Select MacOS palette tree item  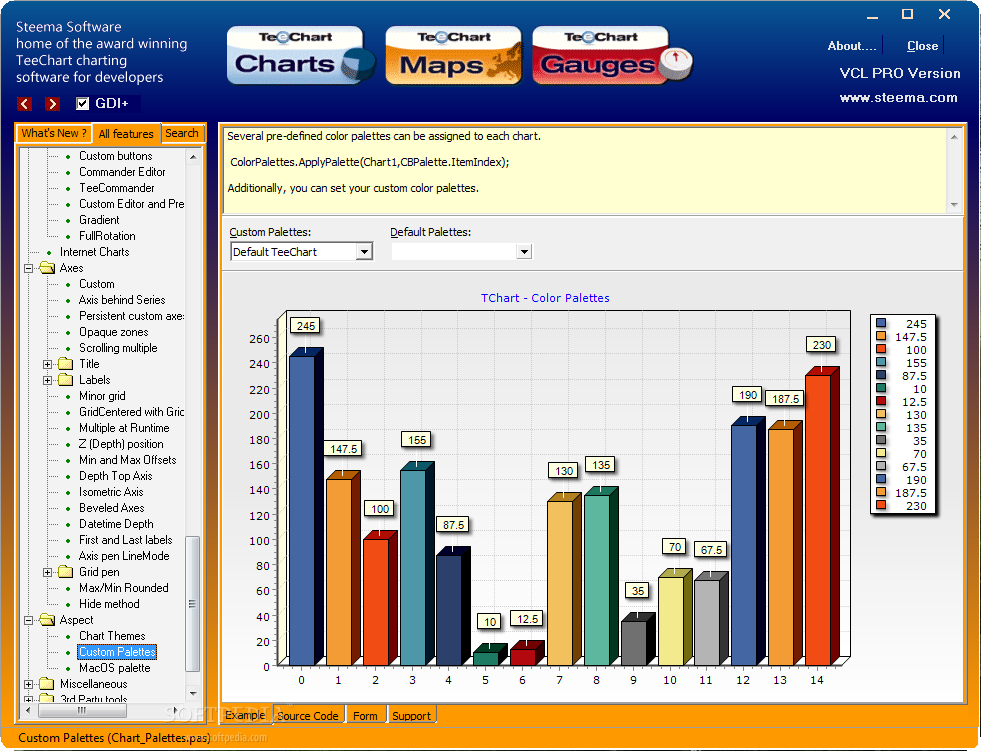pos(114,668)
